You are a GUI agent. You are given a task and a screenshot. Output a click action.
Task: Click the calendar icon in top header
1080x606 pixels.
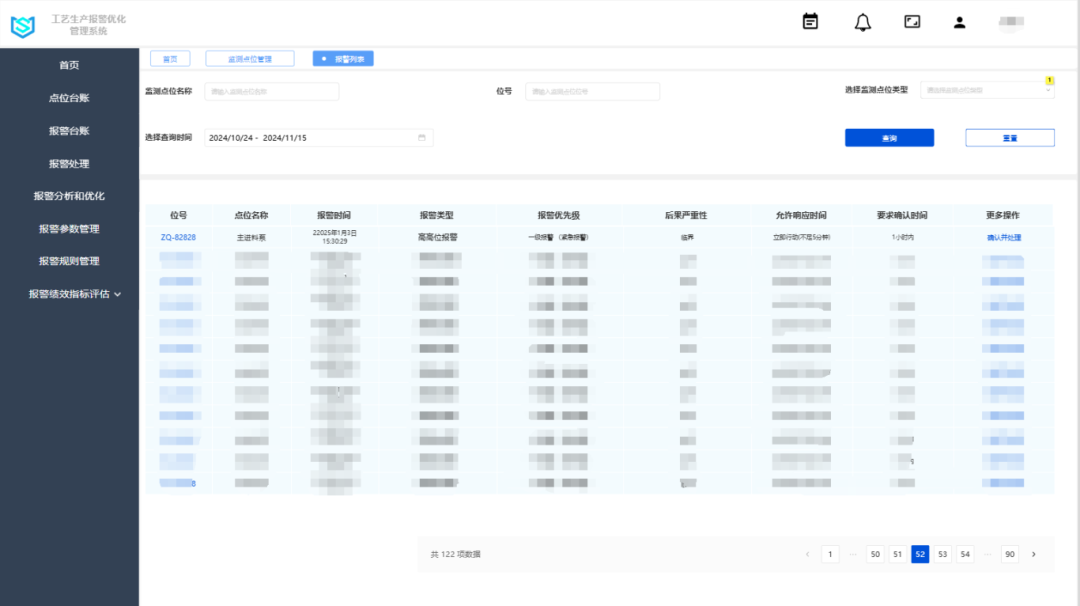coord(810,22)
